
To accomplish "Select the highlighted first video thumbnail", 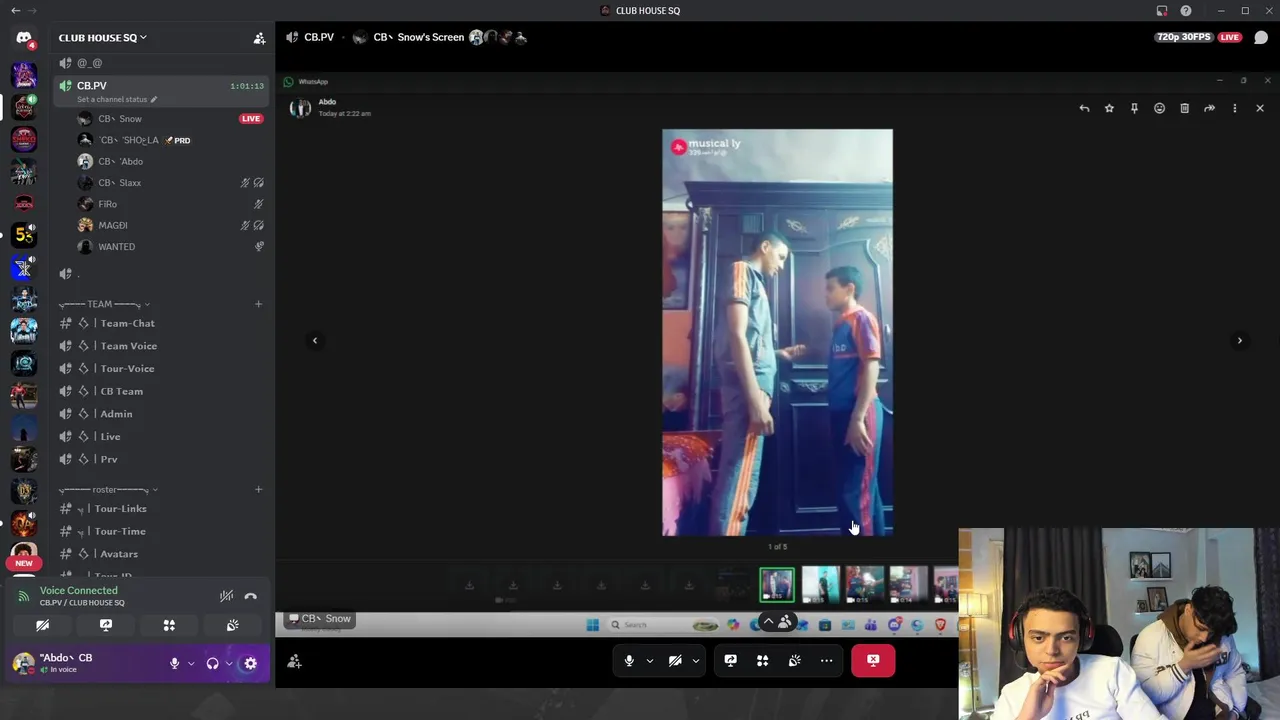I will 777,585.
